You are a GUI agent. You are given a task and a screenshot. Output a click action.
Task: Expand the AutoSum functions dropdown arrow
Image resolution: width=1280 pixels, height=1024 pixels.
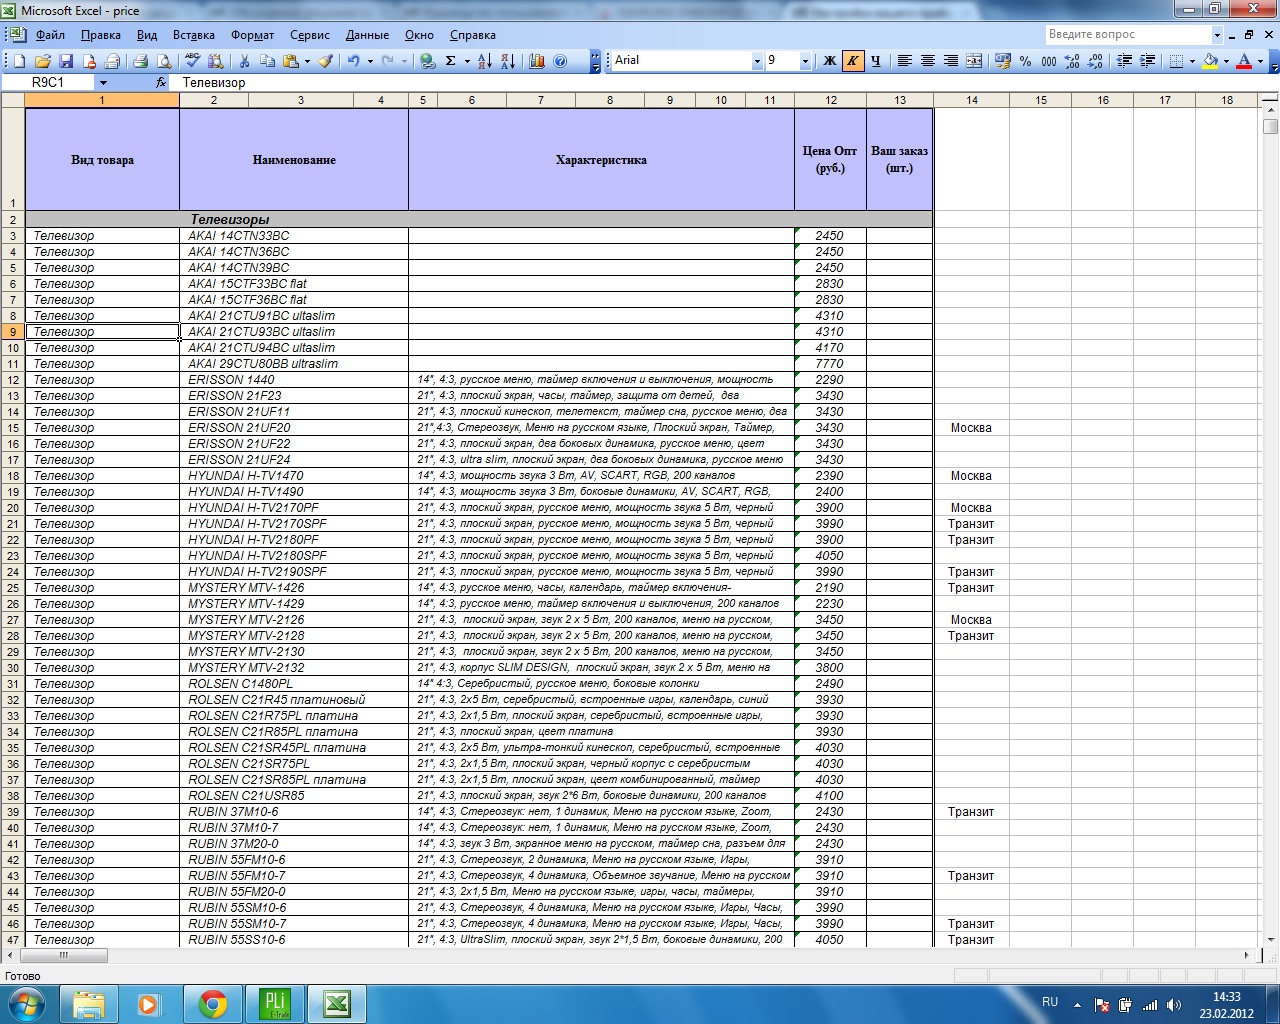(467, 61)
